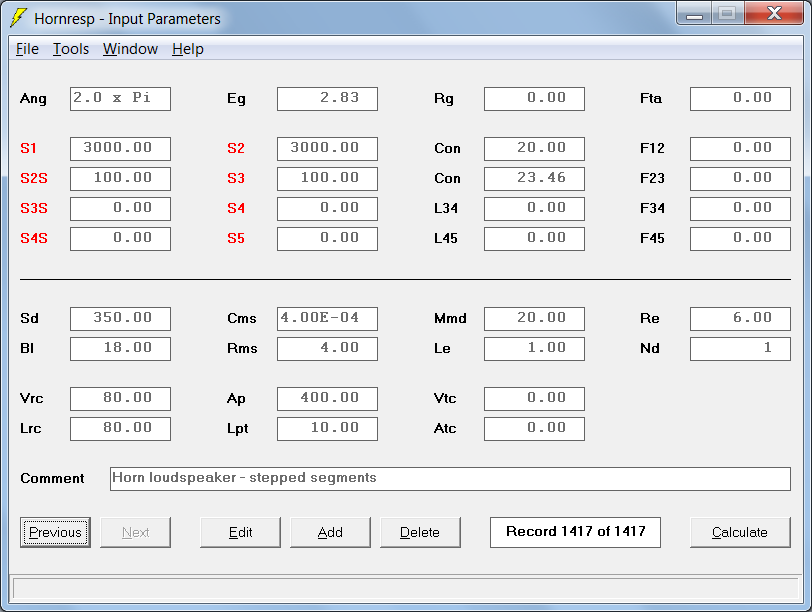
Task: Click the Con label beside 23.46
Action: pos(447,179)
